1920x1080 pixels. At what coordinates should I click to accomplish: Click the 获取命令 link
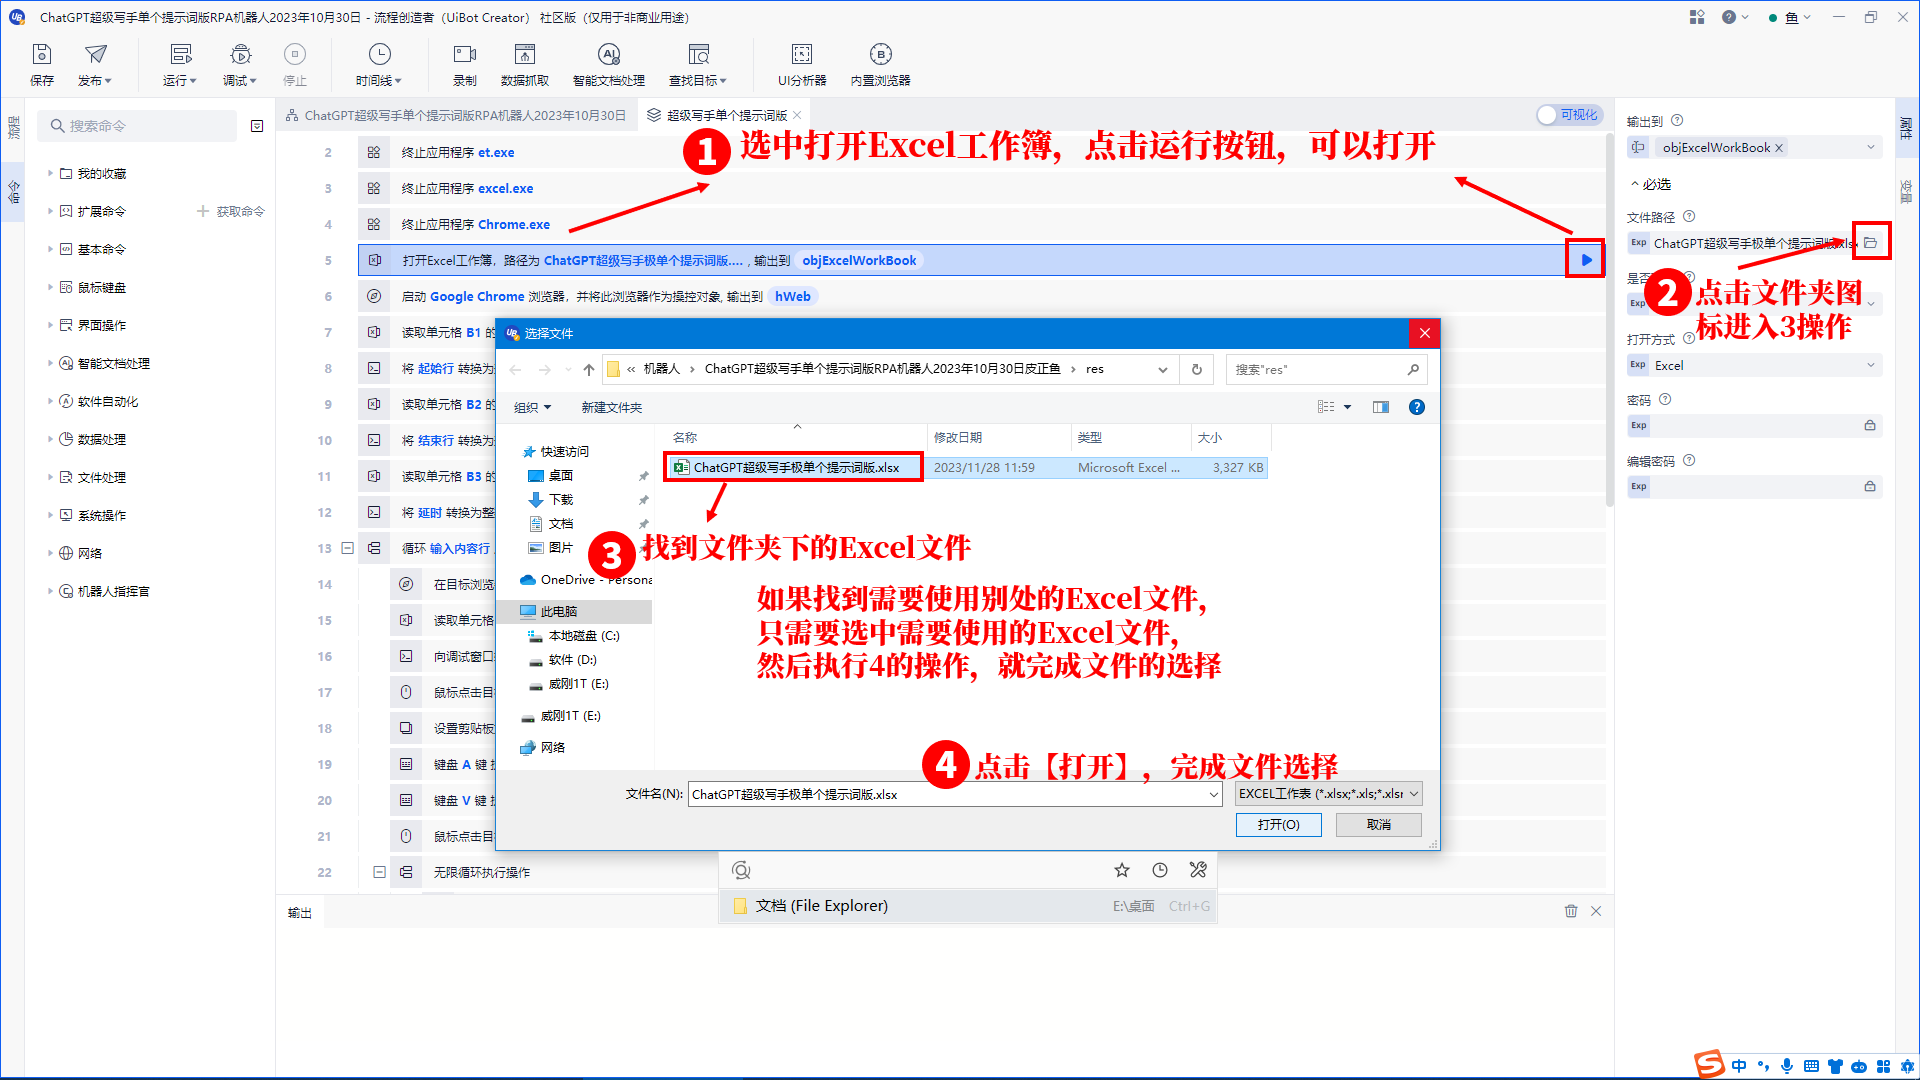[231, 211]
